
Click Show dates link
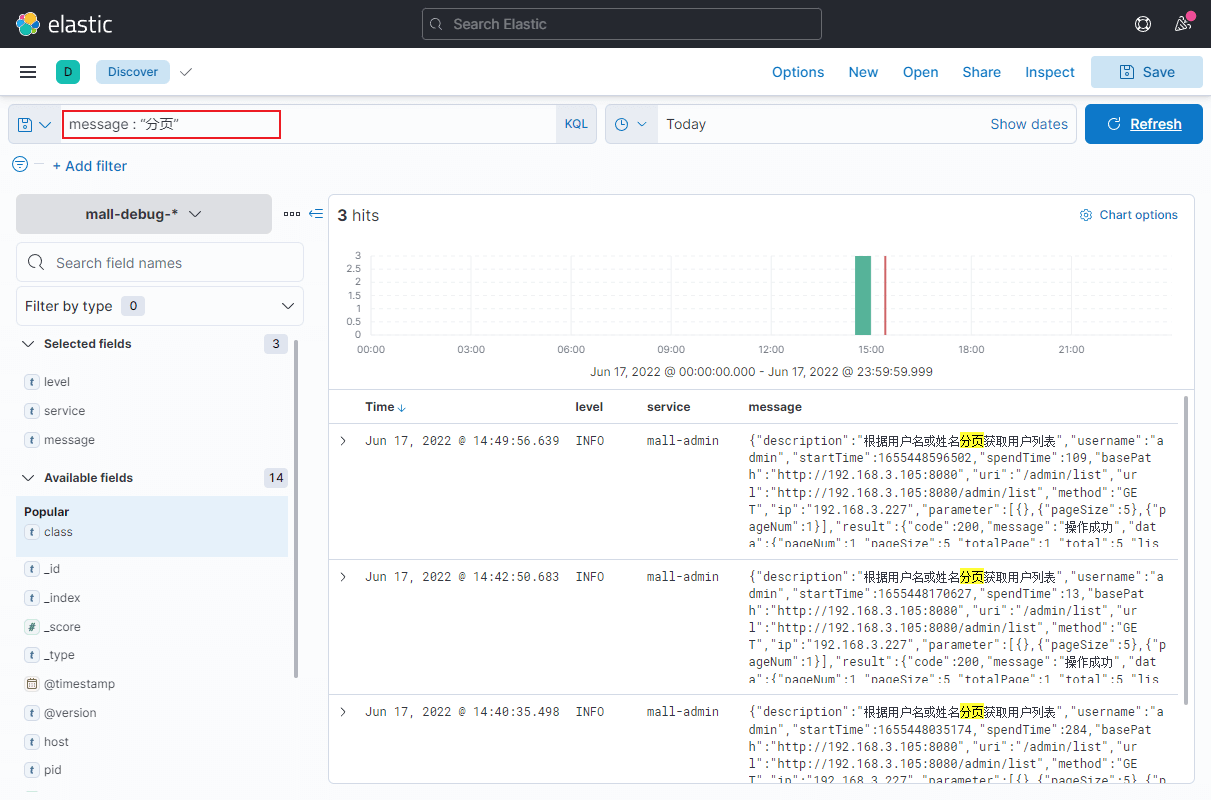1029,124
